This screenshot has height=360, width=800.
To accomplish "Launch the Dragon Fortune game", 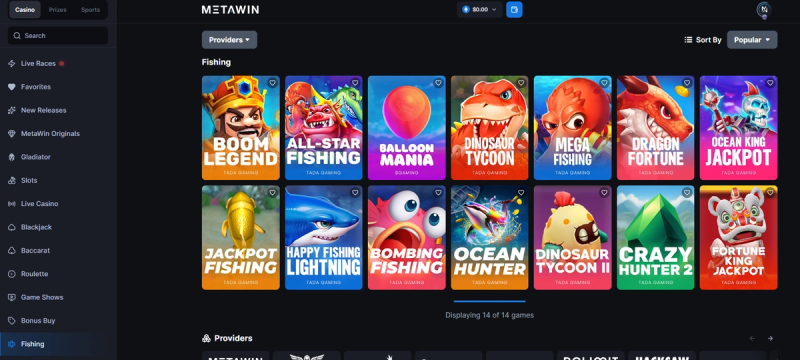I will 655,128.
